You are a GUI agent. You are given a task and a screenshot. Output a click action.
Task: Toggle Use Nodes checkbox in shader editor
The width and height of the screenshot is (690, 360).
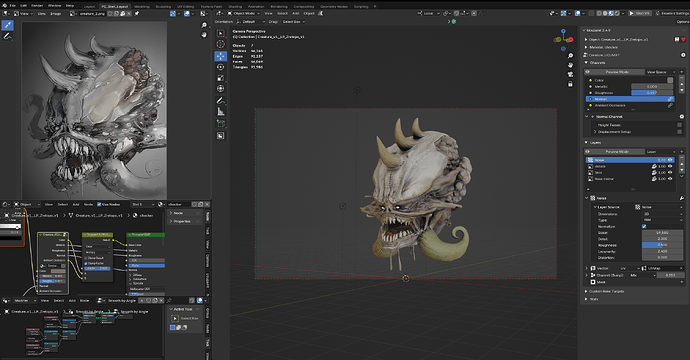[99, 204]
